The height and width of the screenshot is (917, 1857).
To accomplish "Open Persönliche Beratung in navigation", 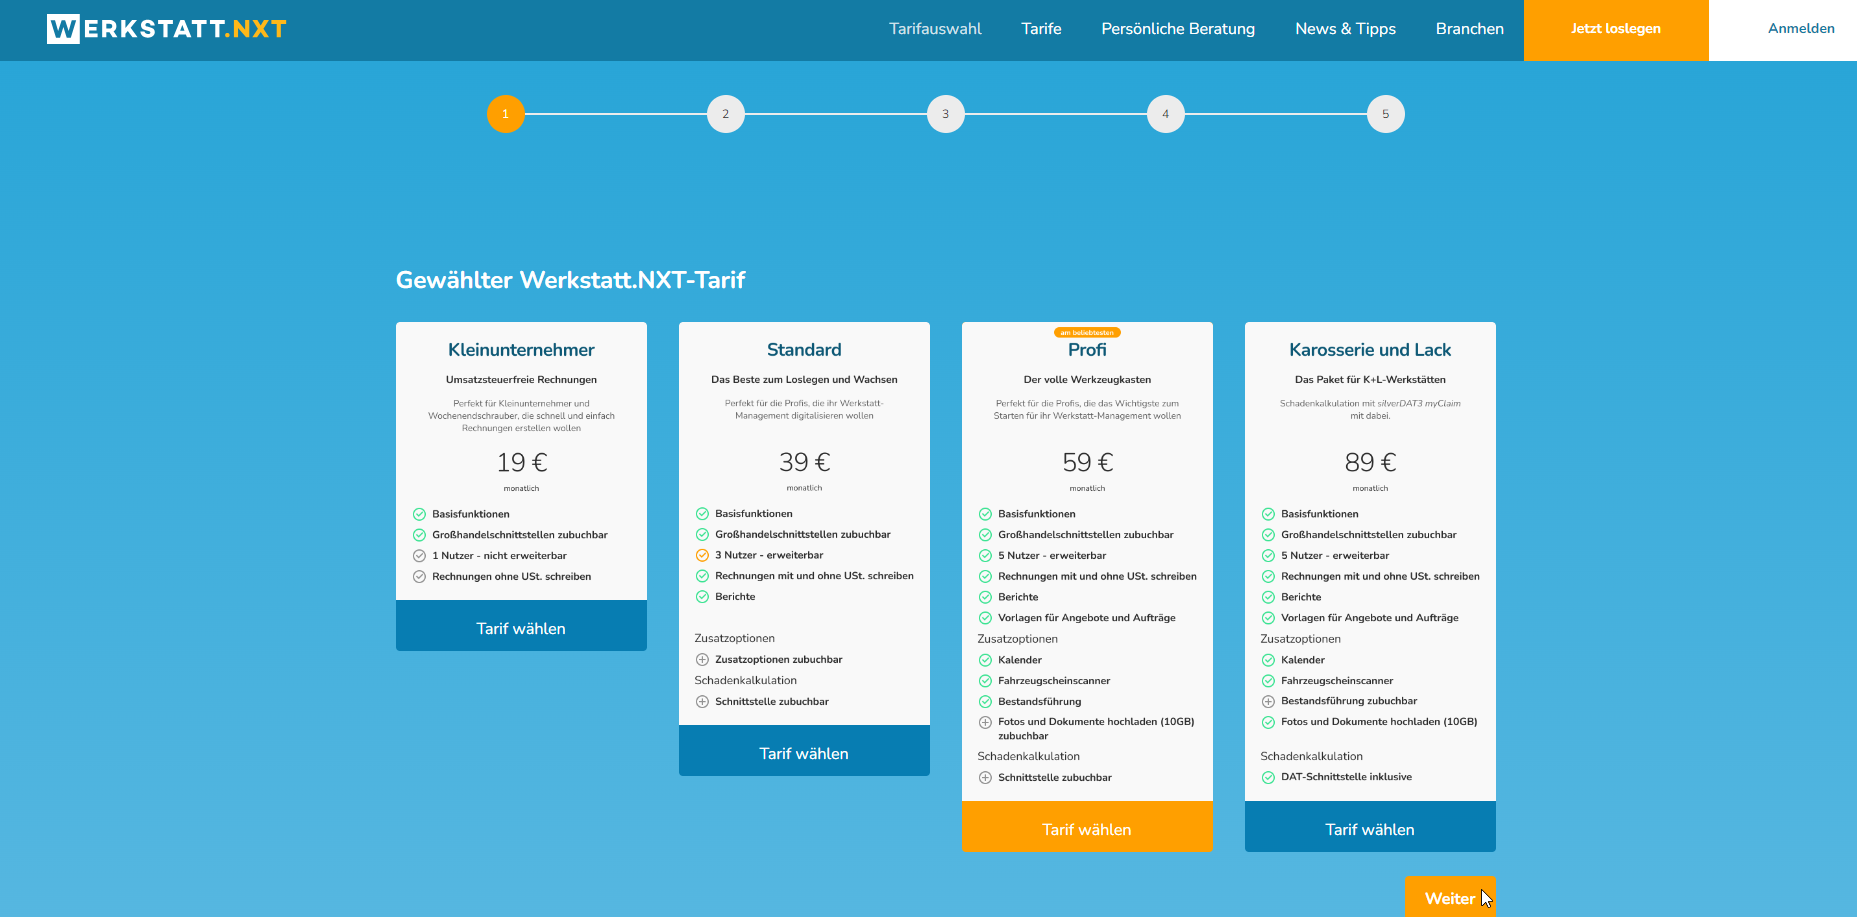I will (x=1178, y=29).
